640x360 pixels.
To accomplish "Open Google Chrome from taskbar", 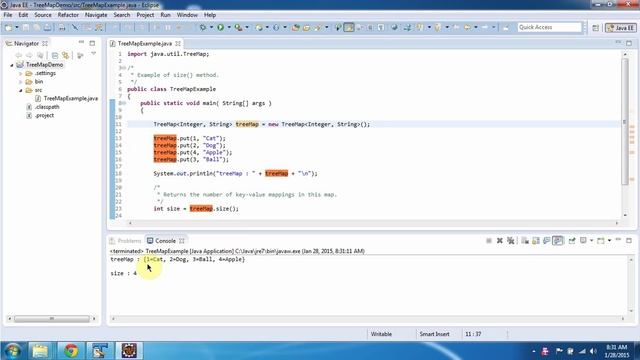I will point(70,351).
